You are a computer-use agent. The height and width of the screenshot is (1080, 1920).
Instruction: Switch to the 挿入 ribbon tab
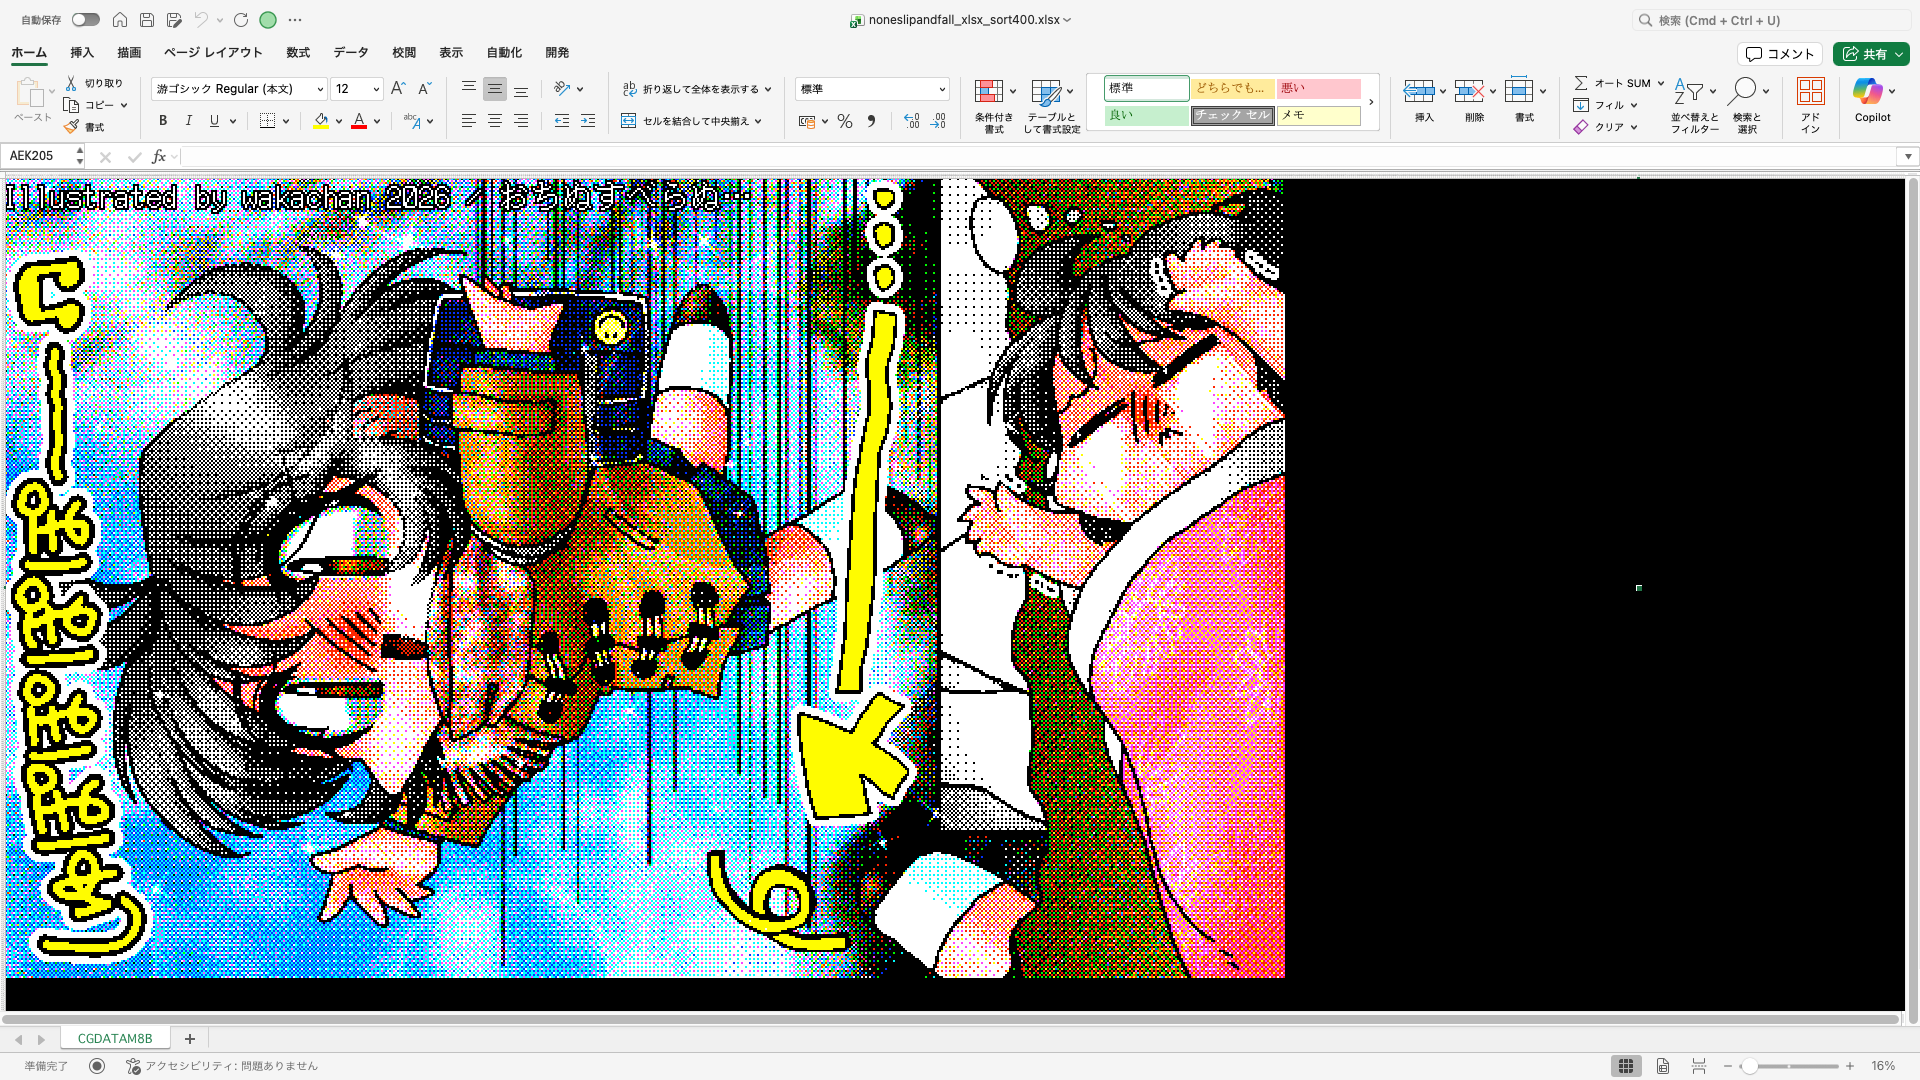(80, 52)
